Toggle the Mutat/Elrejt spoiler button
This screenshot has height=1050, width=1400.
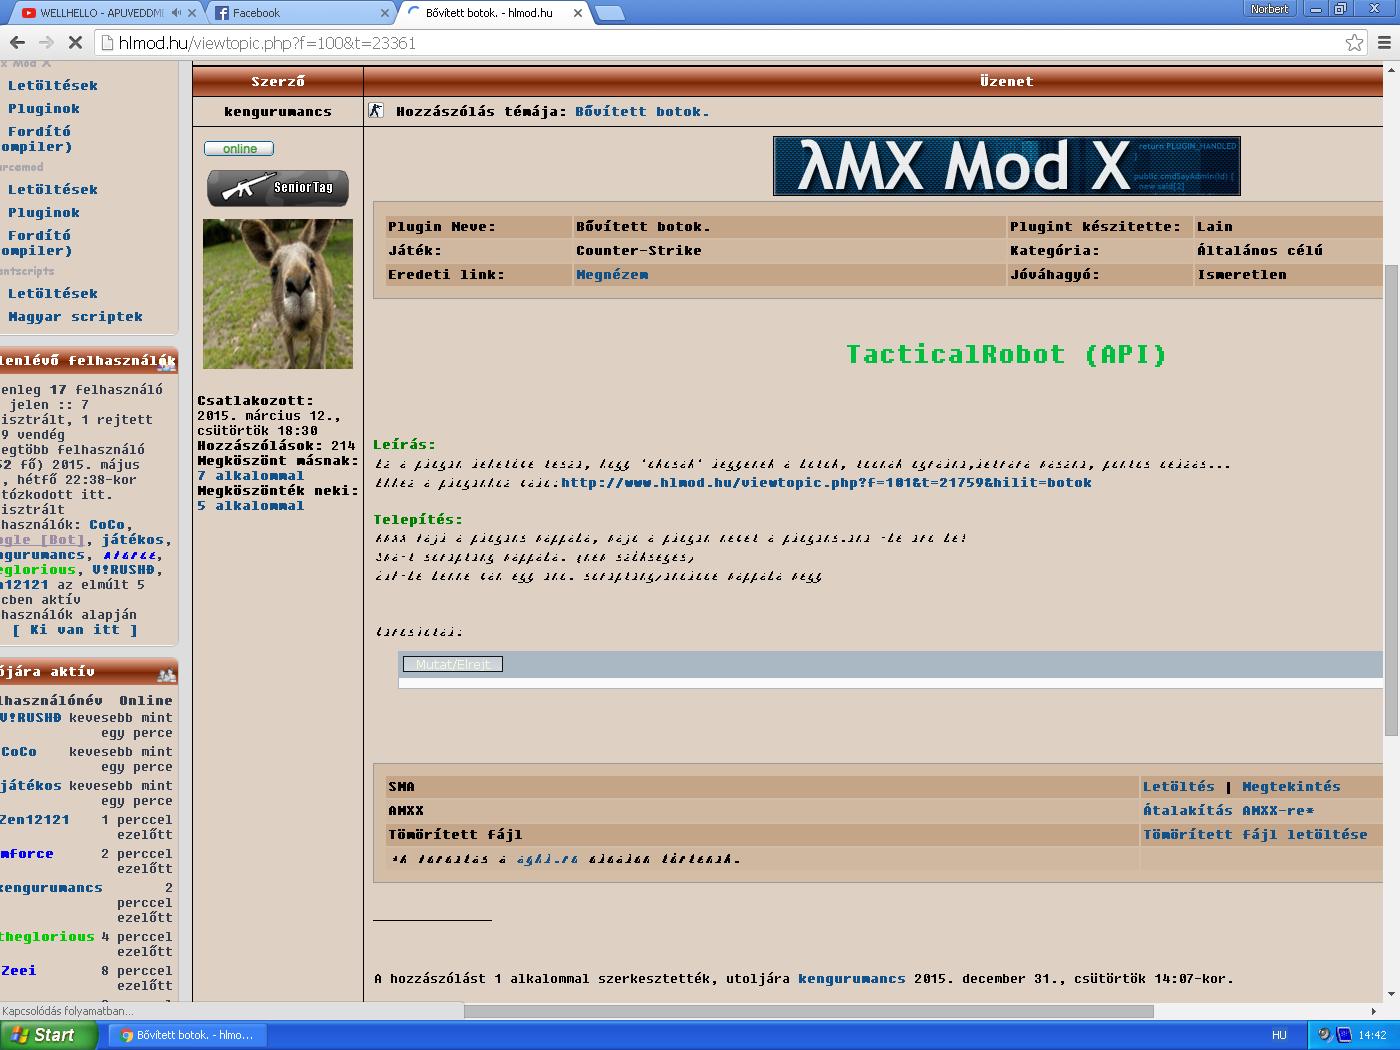453,664
